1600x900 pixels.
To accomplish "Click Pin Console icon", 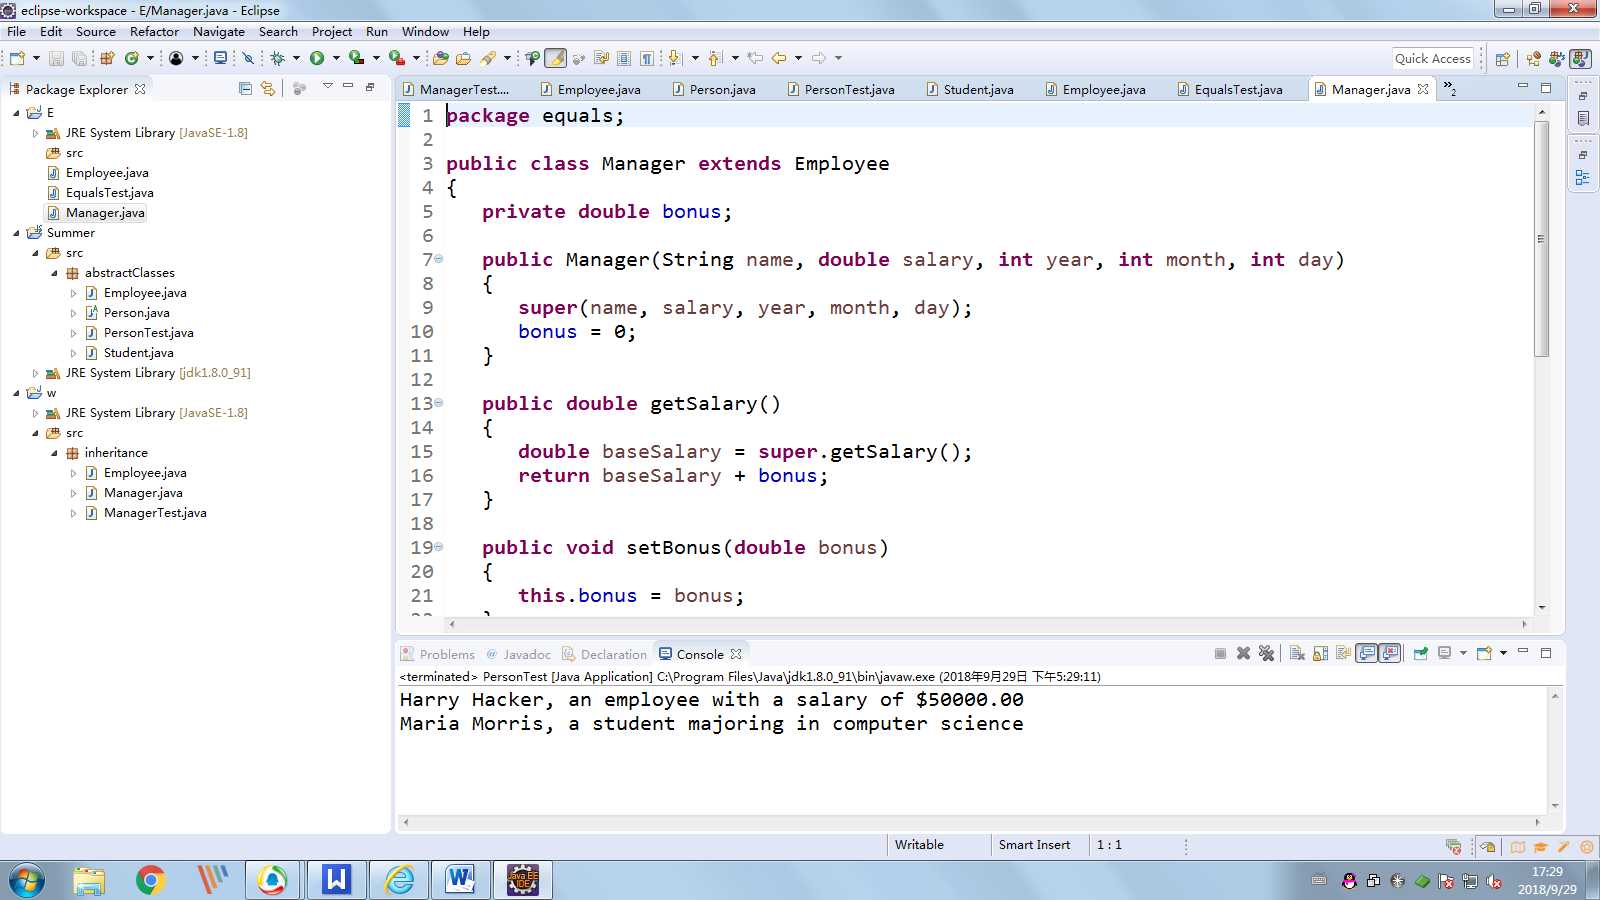I will point(1420,653).
